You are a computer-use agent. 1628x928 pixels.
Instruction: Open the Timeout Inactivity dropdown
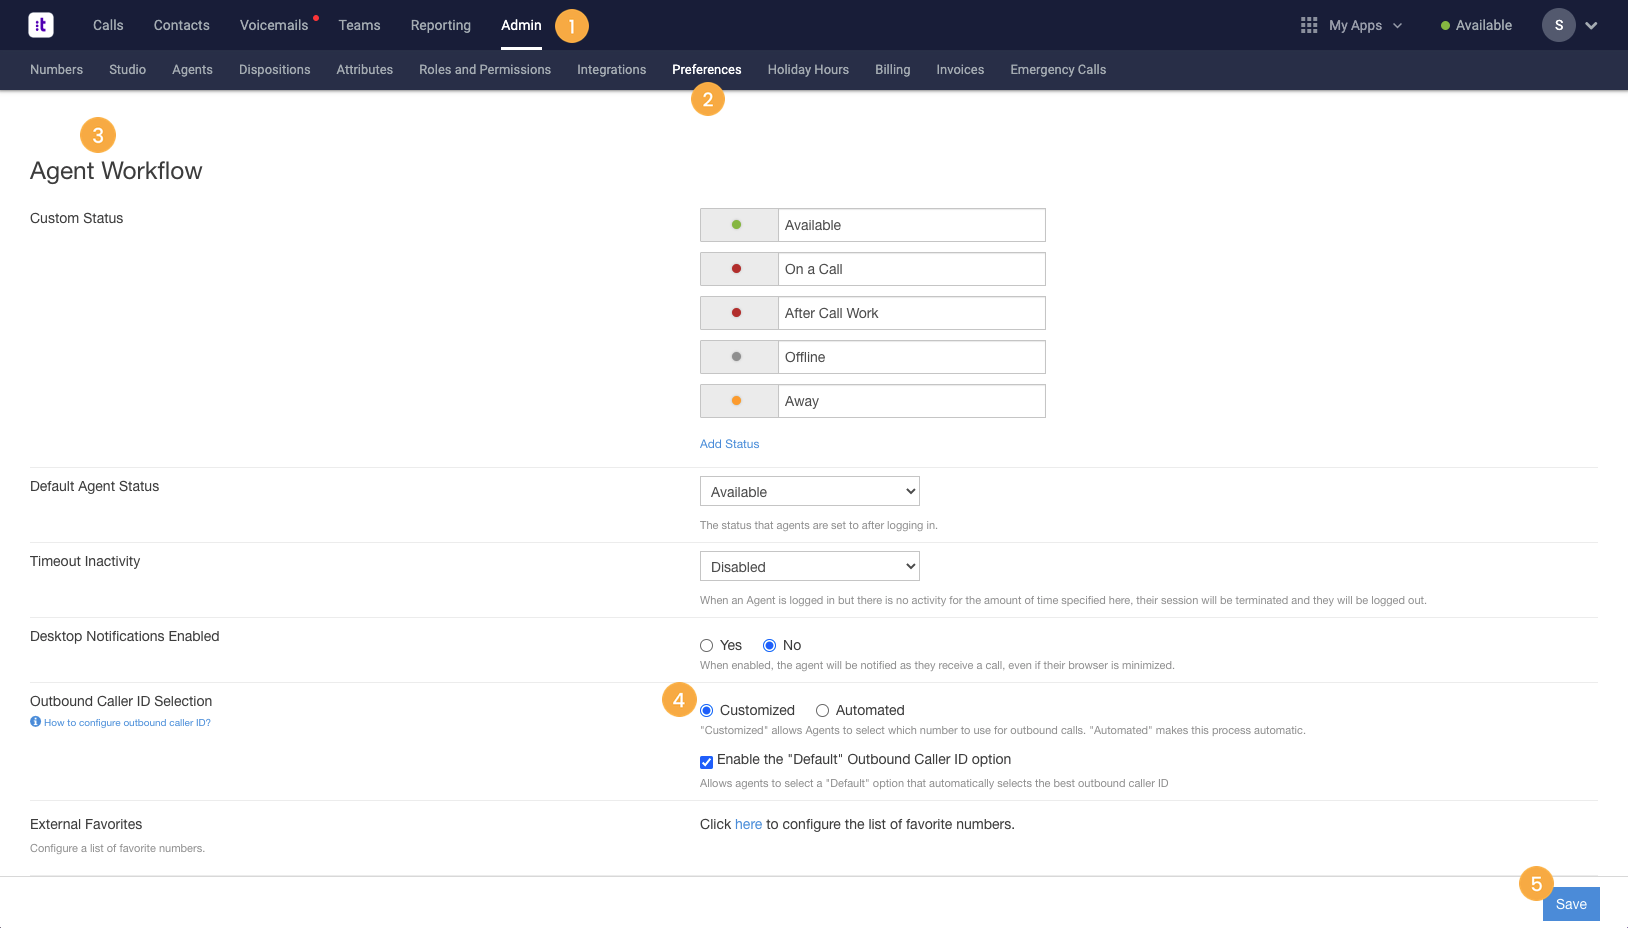pos(810,566)
